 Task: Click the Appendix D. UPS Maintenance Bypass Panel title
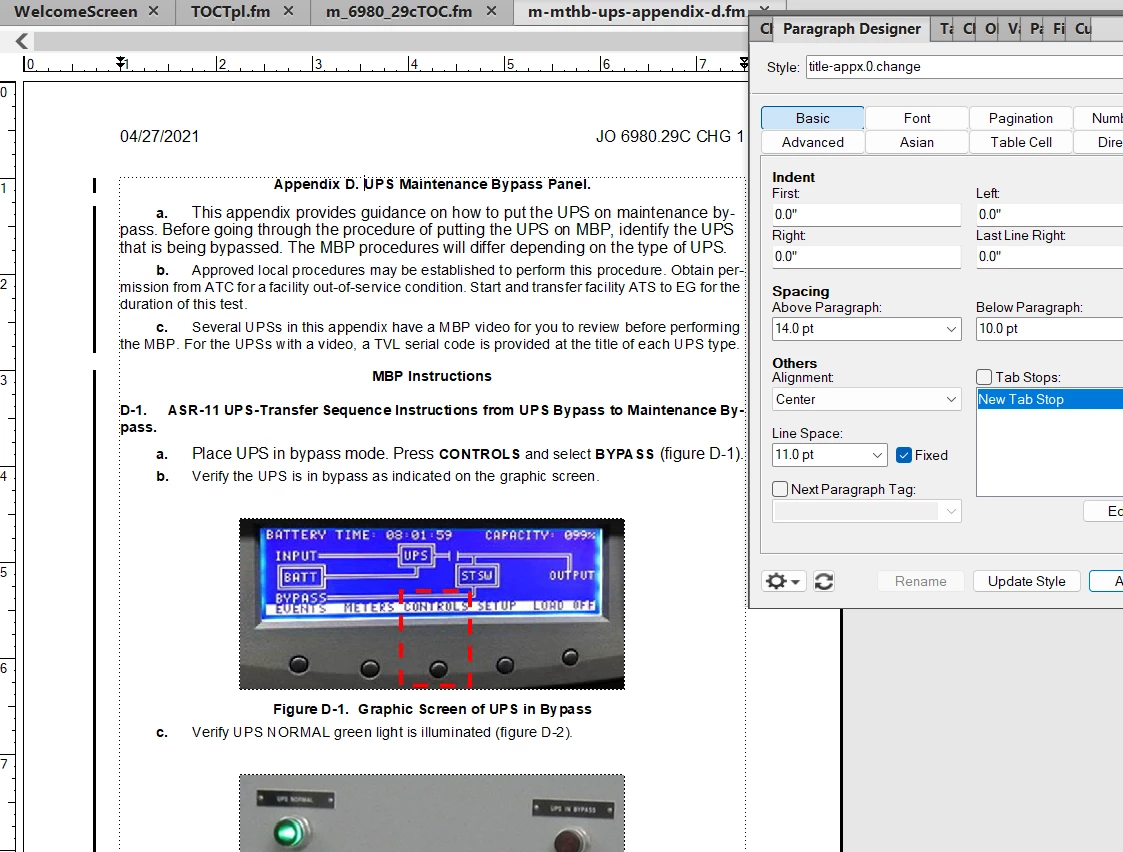tap(432, 185)
